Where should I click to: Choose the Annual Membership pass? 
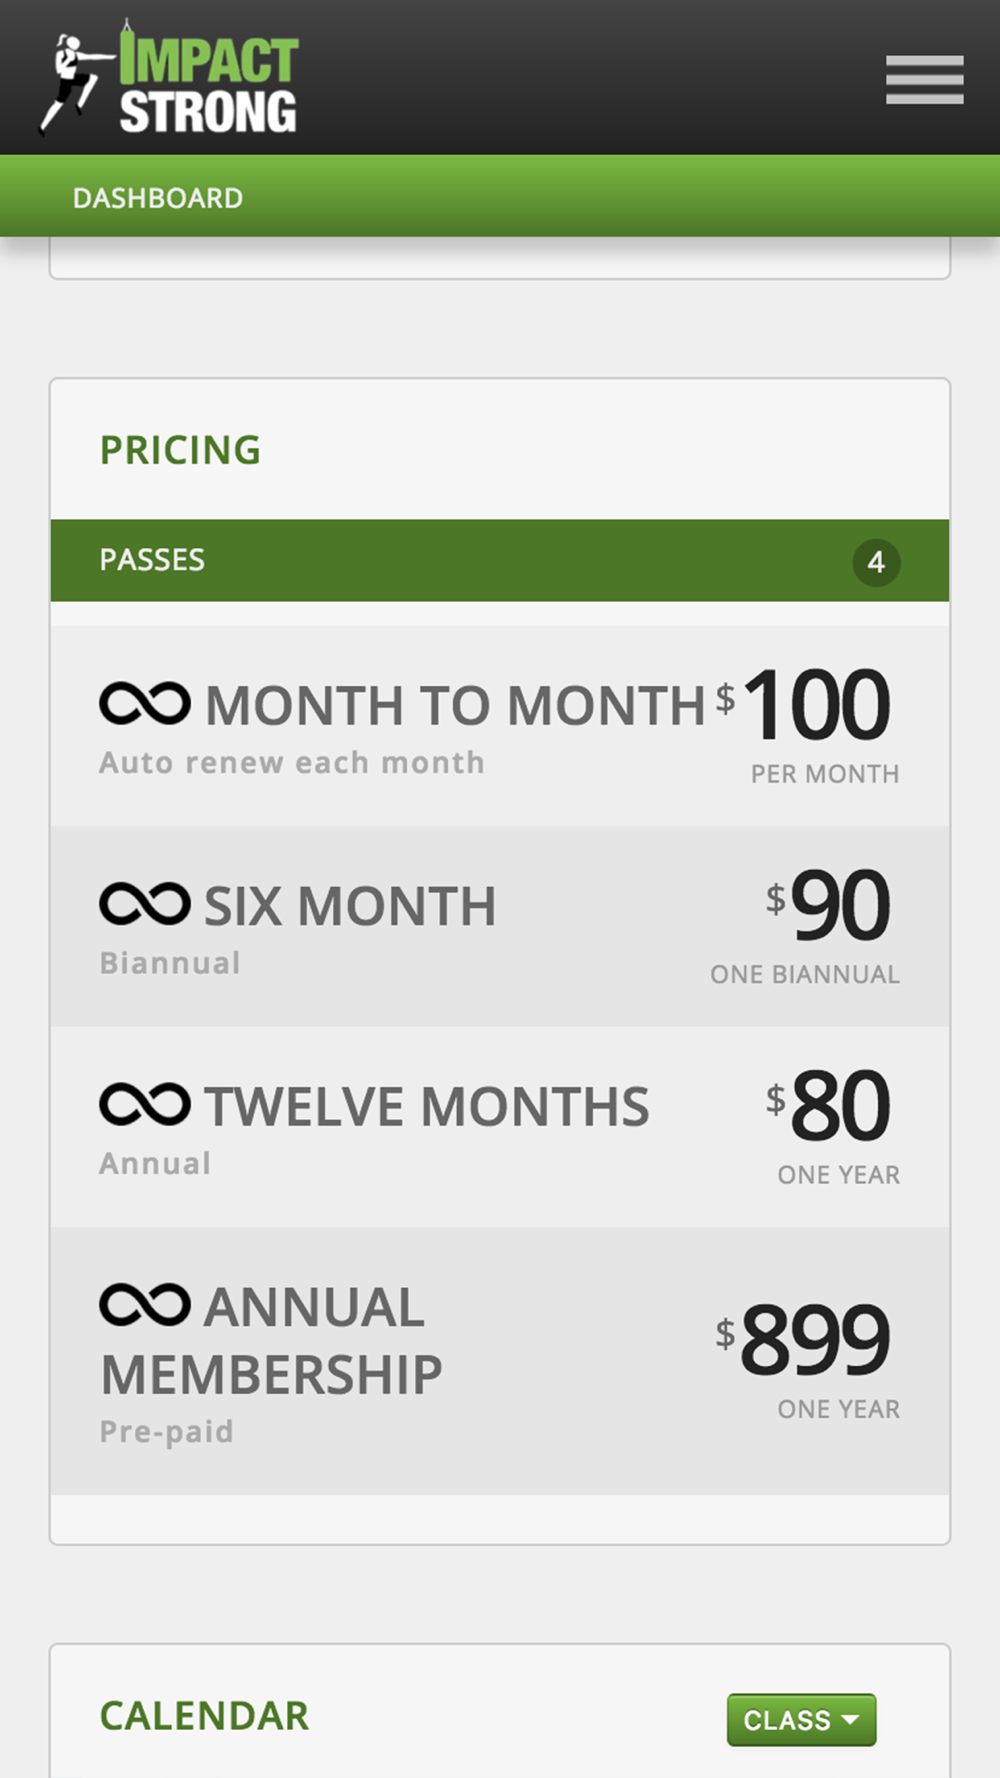500,1361
